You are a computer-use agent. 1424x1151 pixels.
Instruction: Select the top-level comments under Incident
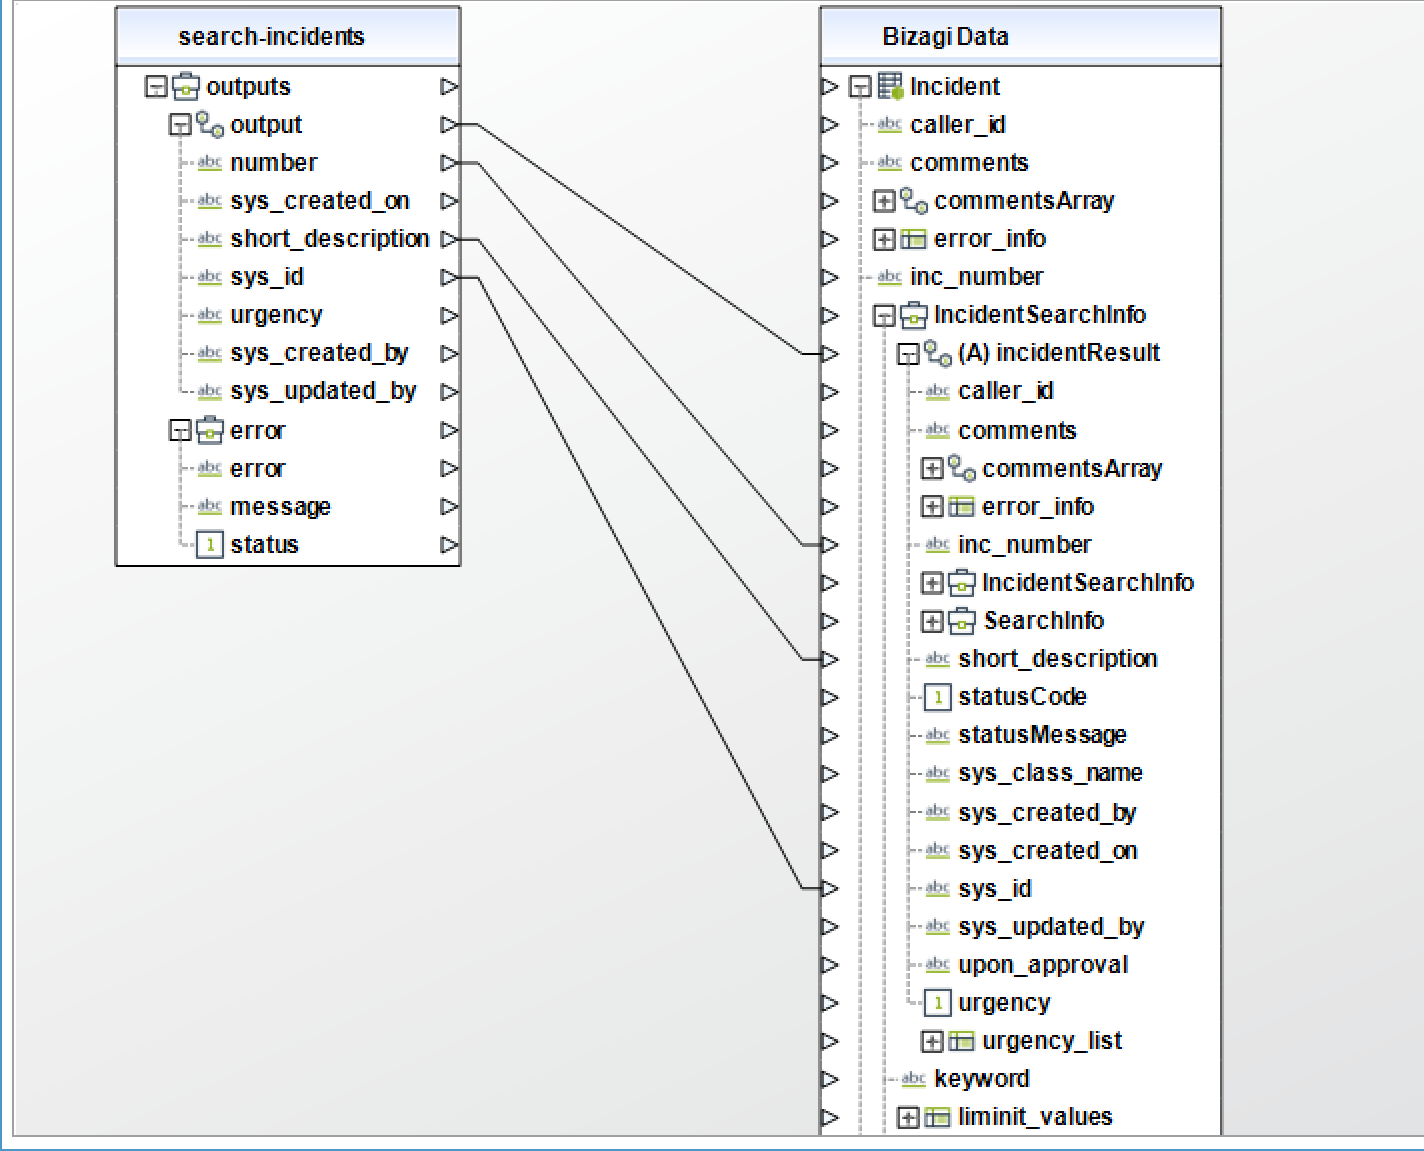click(969, 163)
